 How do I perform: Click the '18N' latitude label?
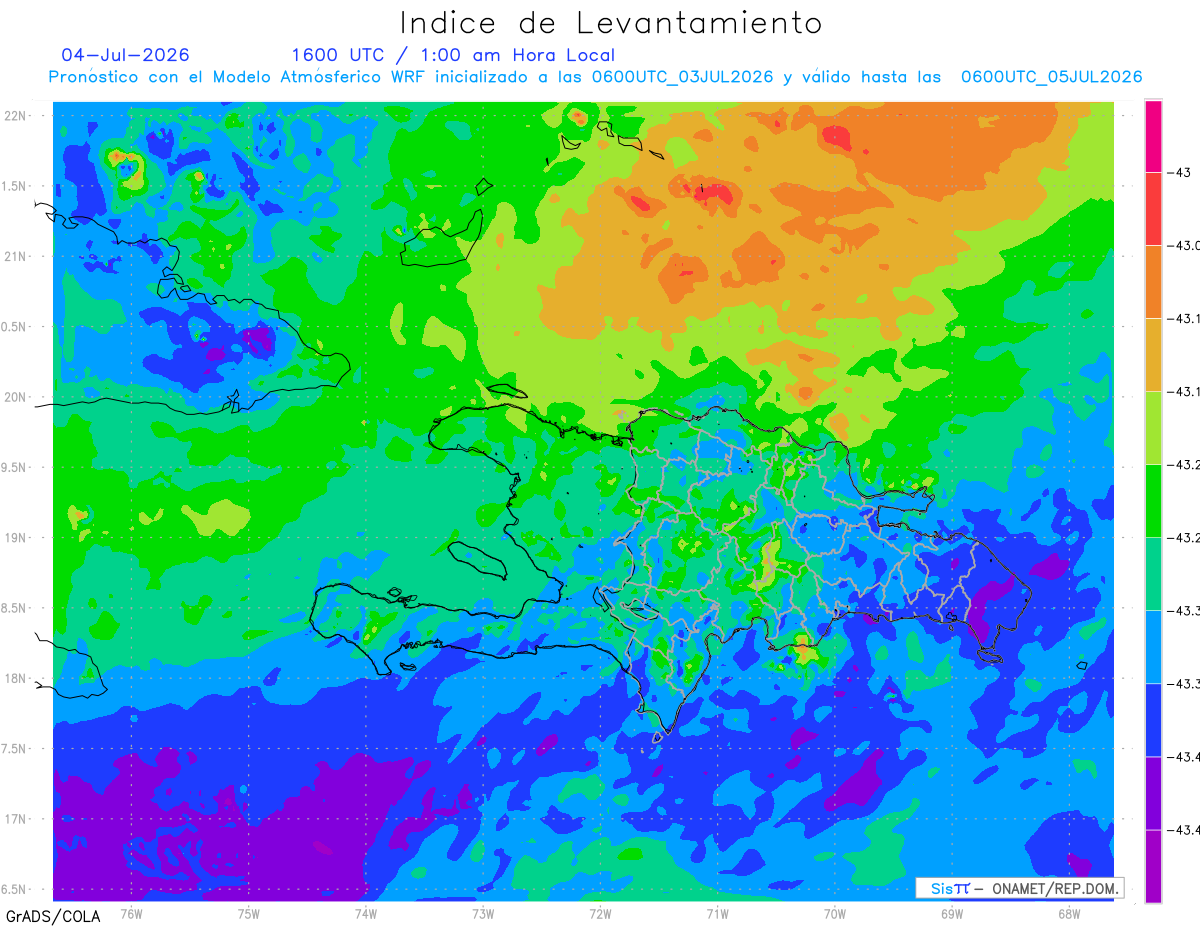[x=14, y=678]
